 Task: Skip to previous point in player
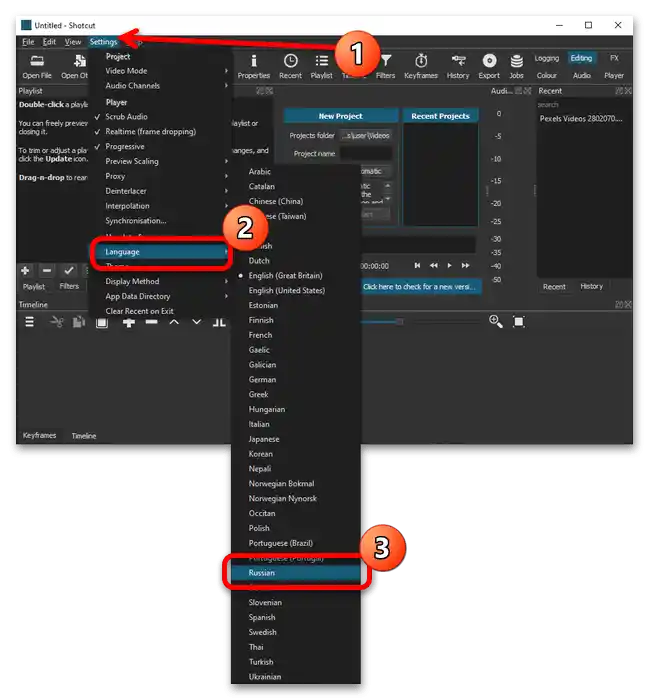(x=417, y=266)
